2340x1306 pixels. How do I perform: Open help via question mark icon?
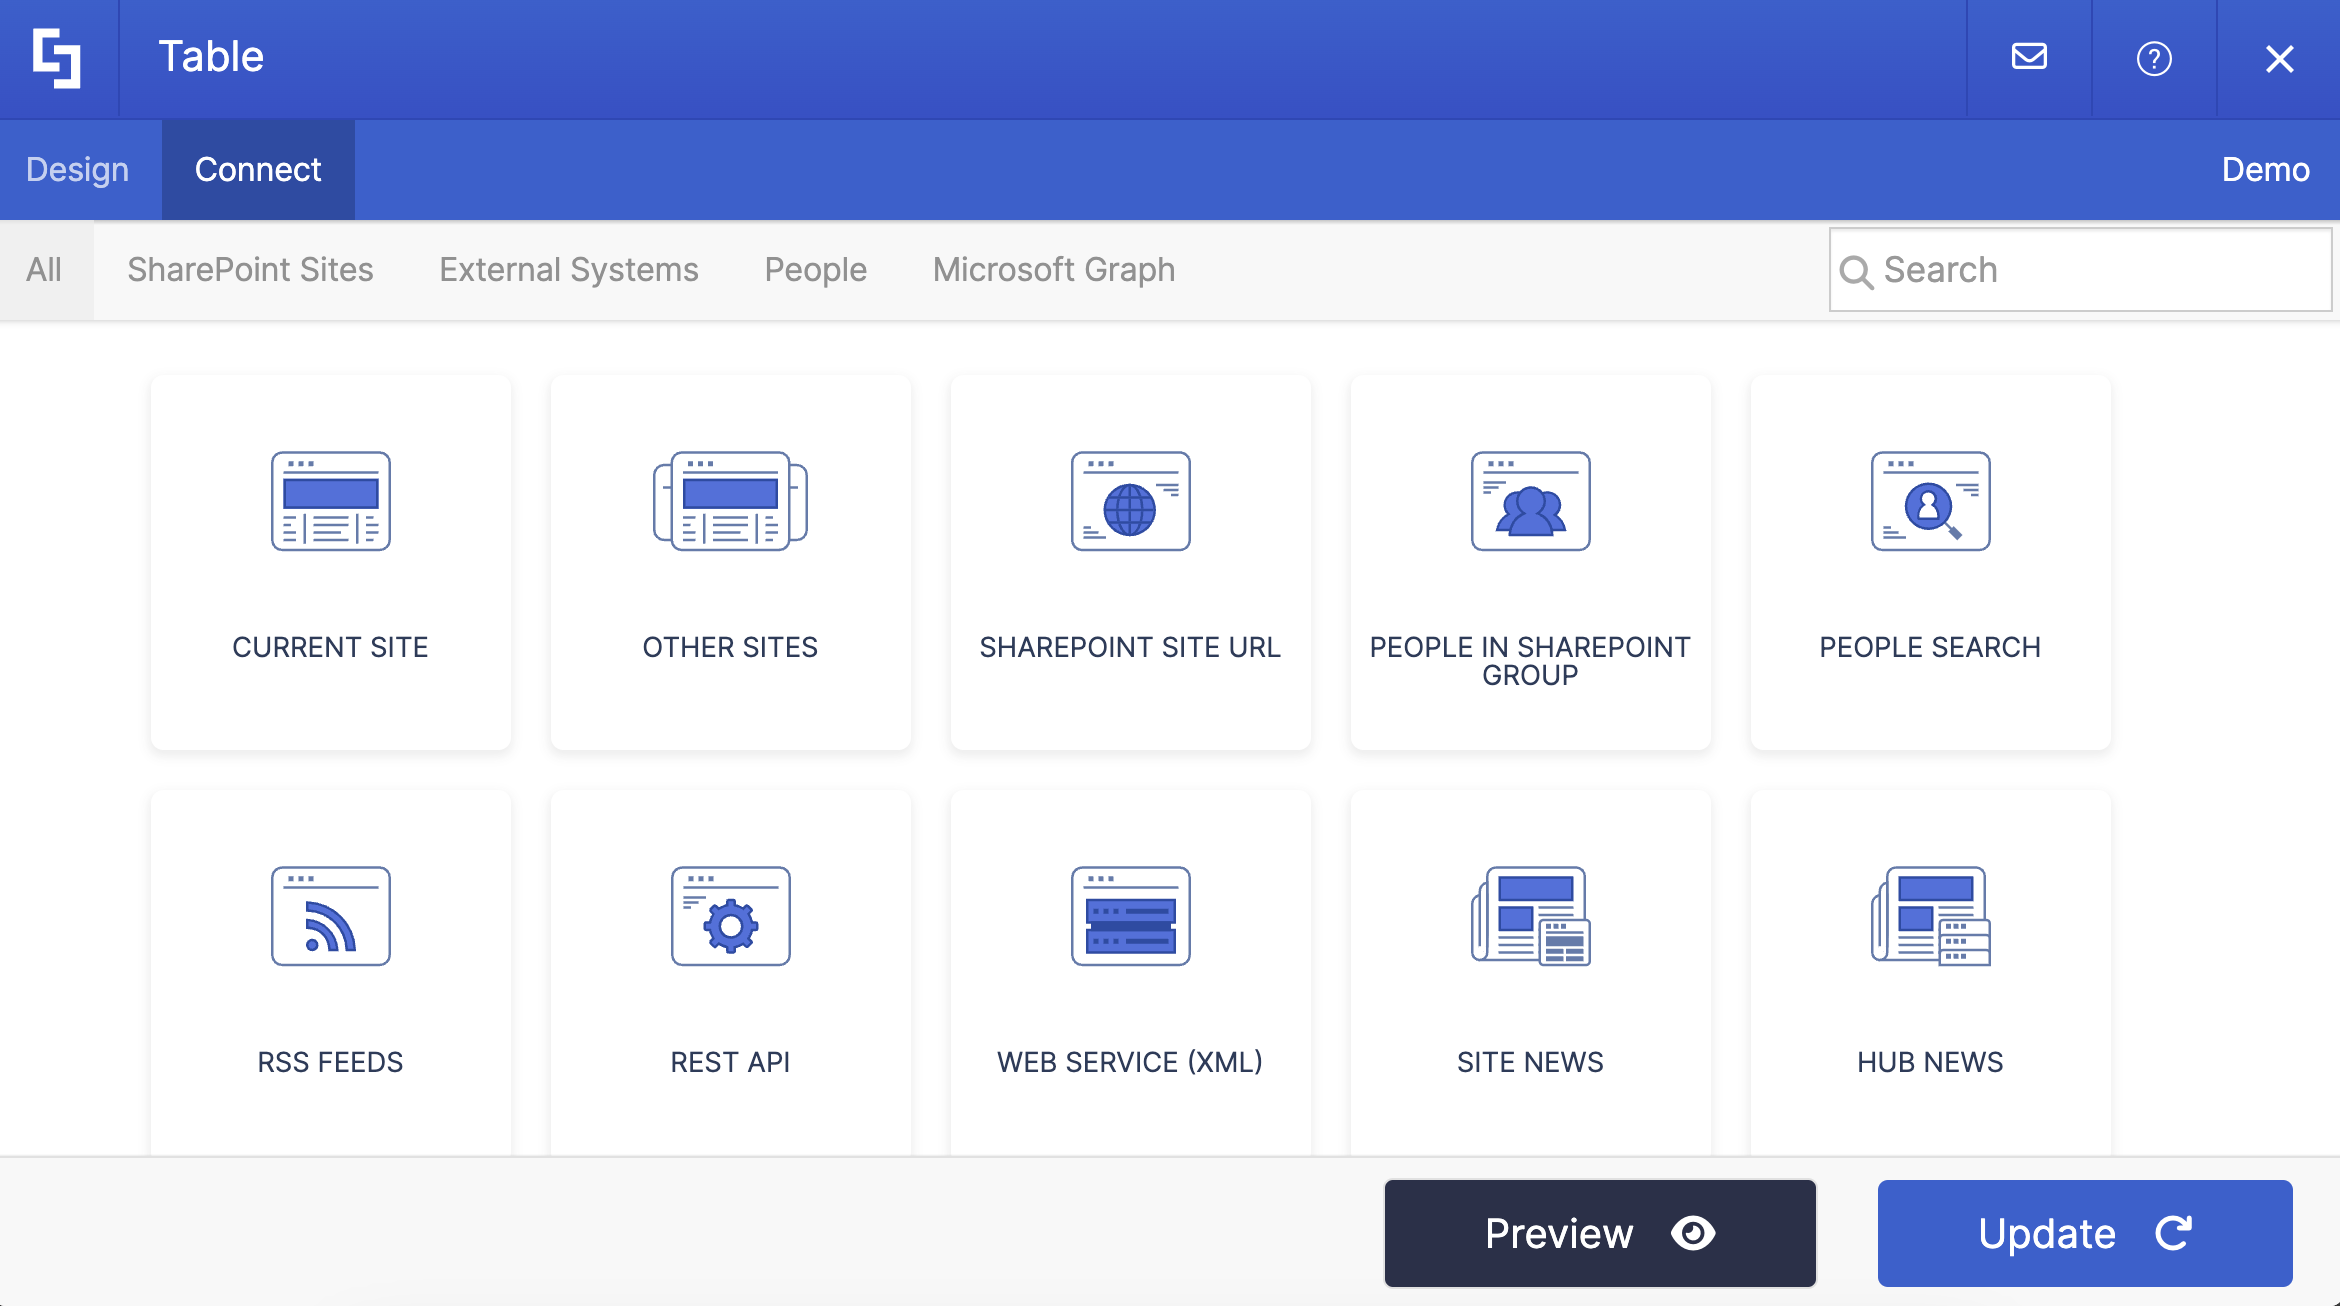(x=2154, y=58)
